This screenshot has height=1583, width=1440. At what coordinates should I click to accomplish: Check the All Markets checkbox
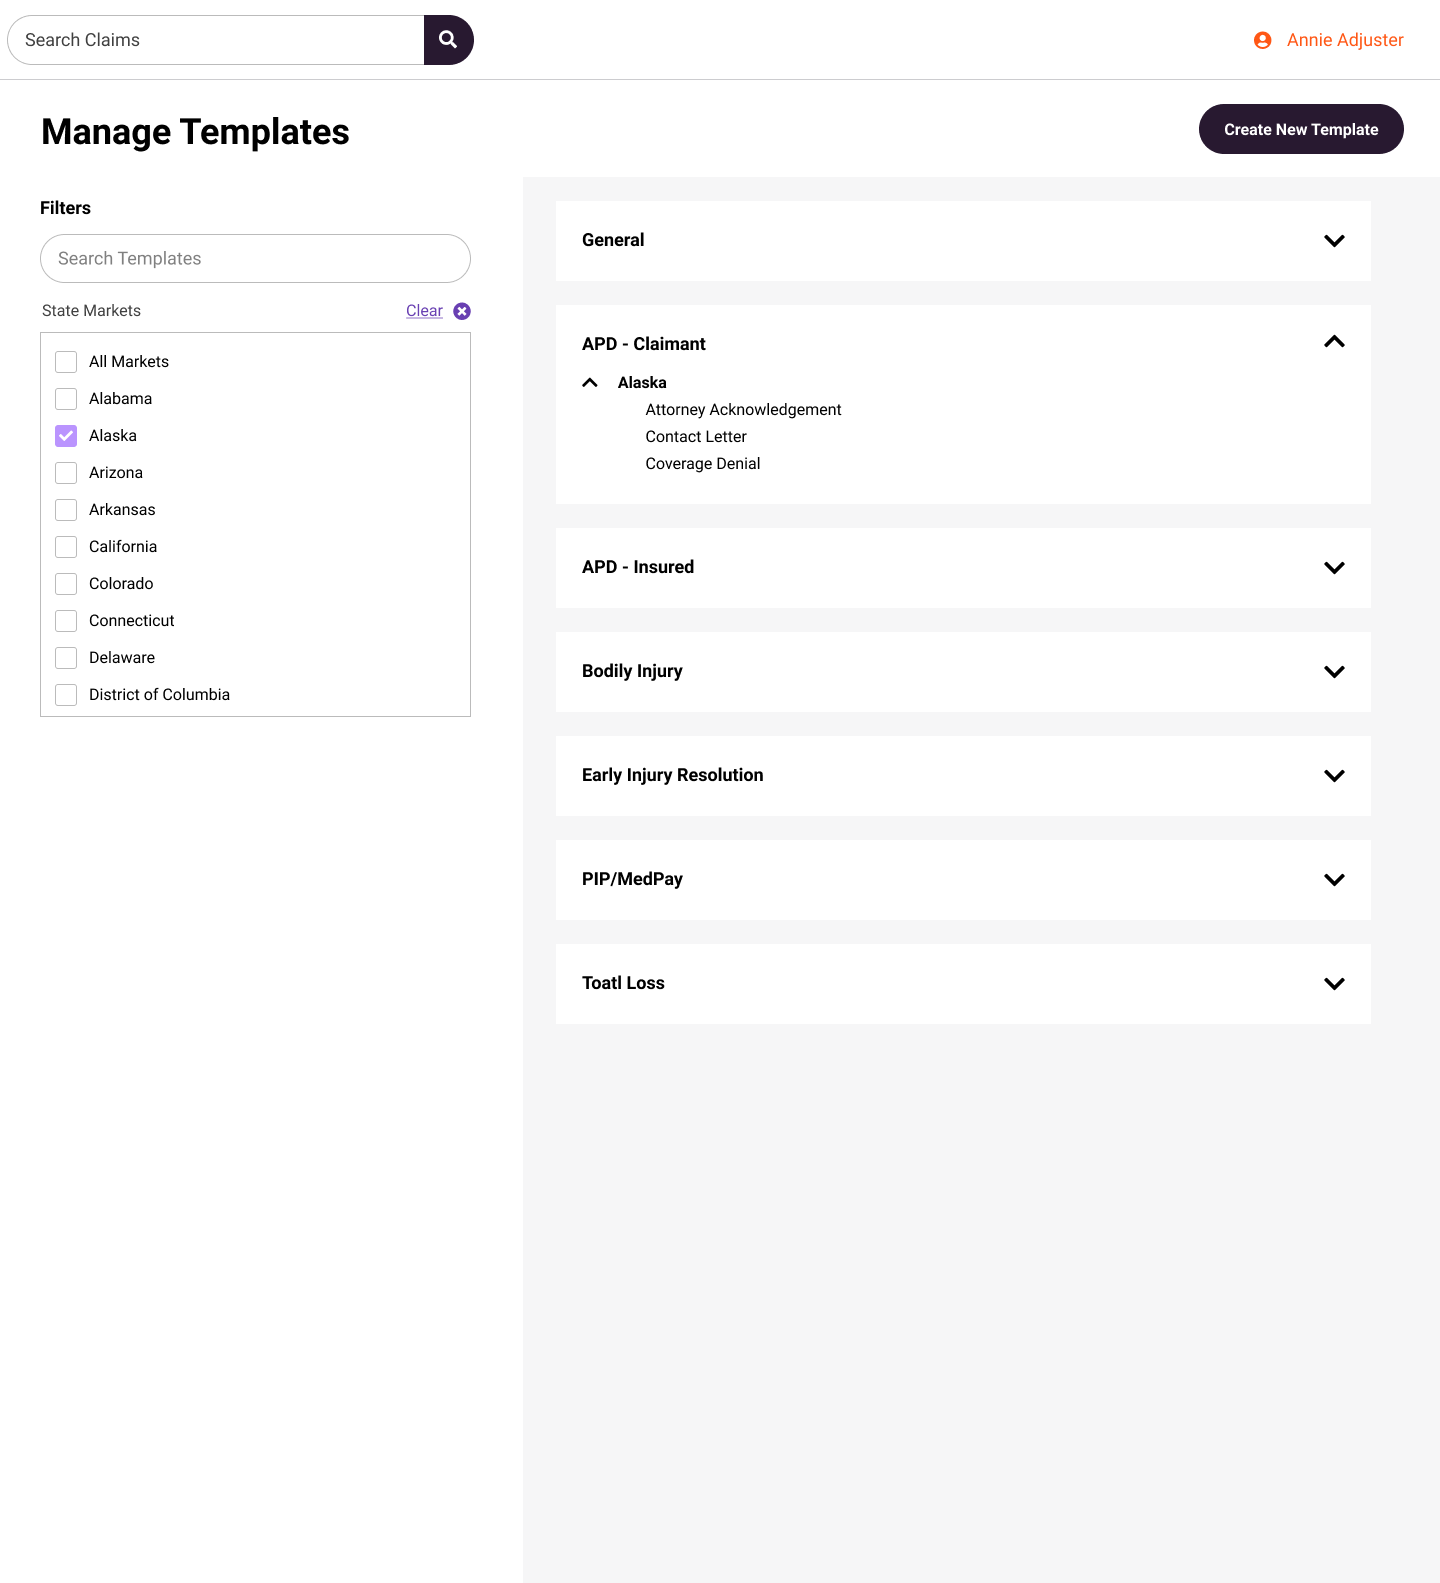pos(66,362)
